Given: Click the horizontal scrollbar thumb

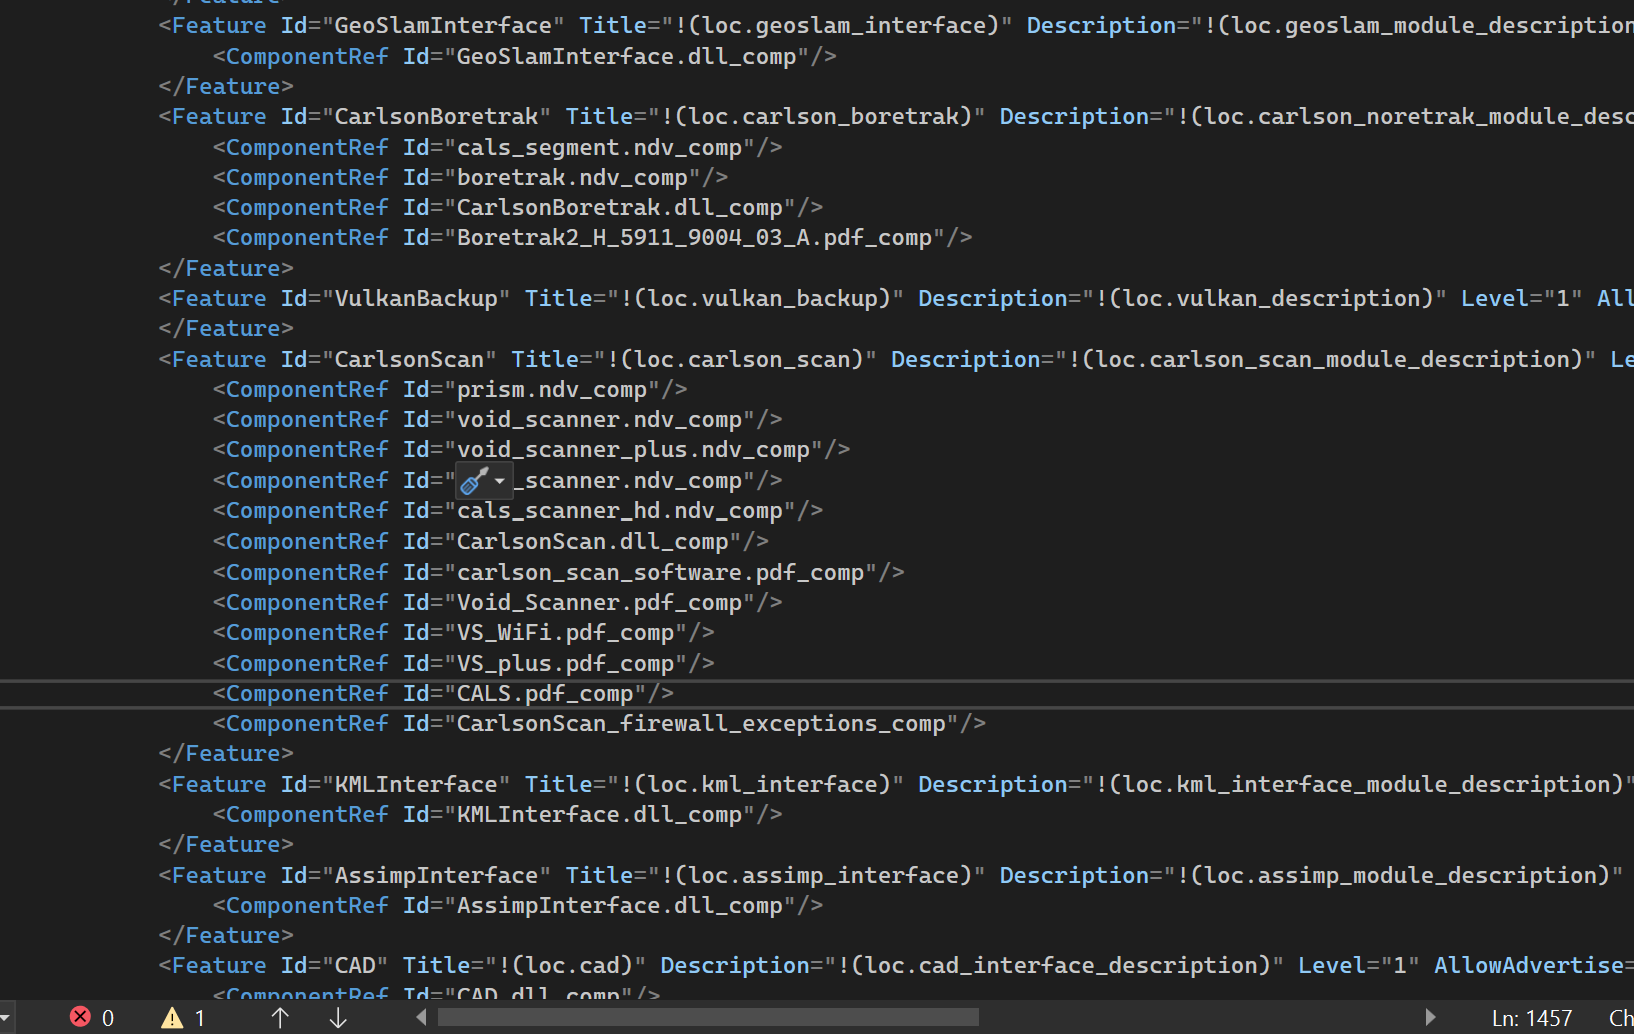Looking at the screenshot, I should [708, 1017].
